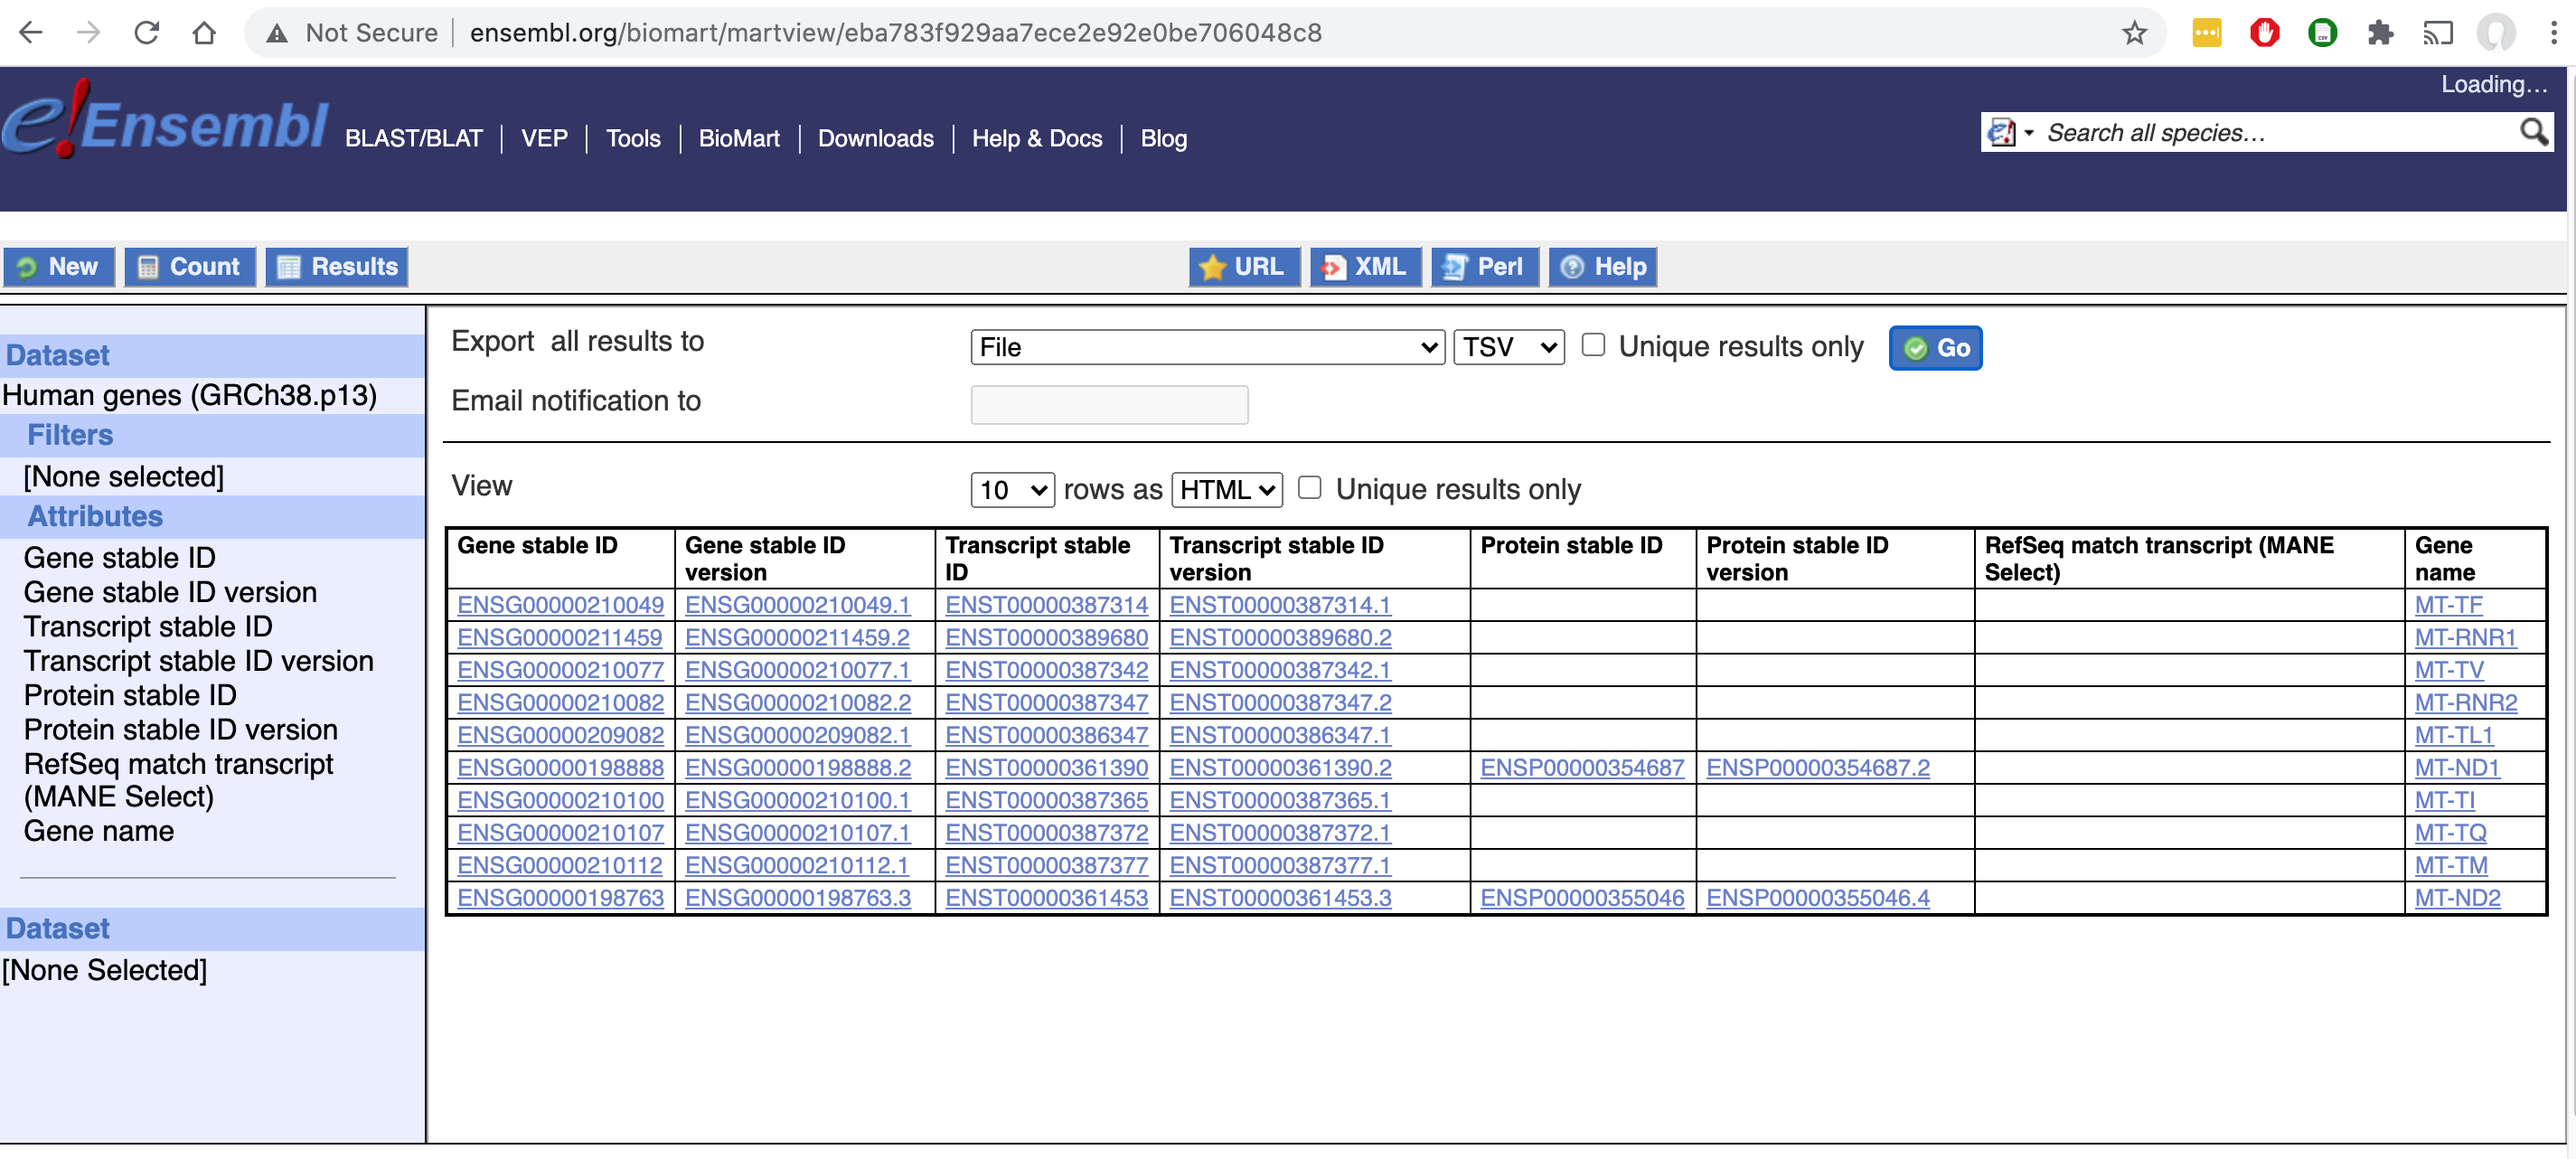Viewport: 2576px width, 1159px height.
Task: Open the MT-TF gene name link
Action: pos(2448,605)
